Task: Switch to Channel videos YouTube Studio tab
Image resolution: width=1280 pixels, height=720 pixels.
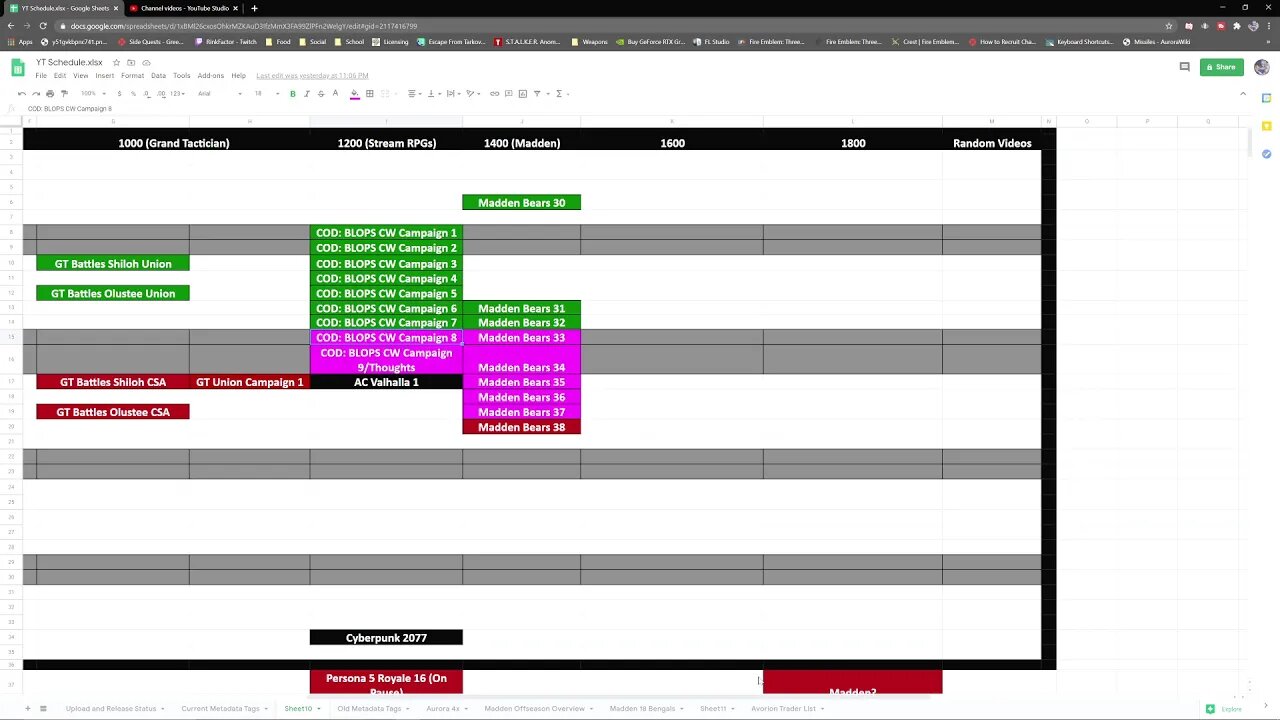Action: (x=182, y=8)
